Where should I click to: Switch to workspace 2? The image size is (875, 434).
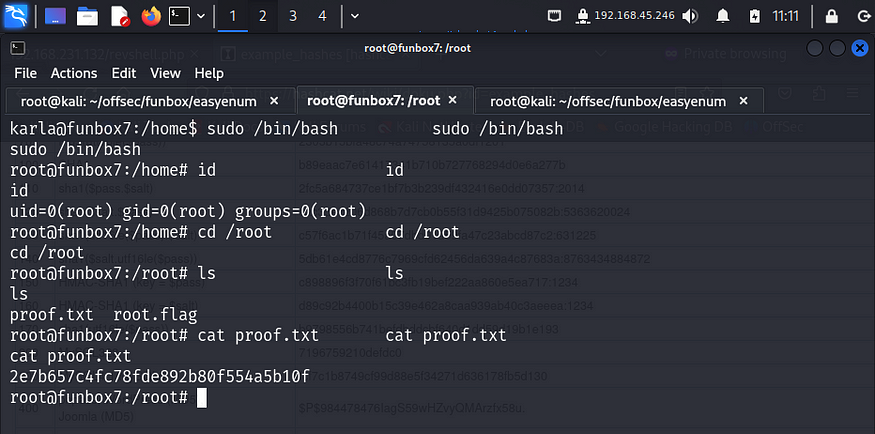pos(262,16)
